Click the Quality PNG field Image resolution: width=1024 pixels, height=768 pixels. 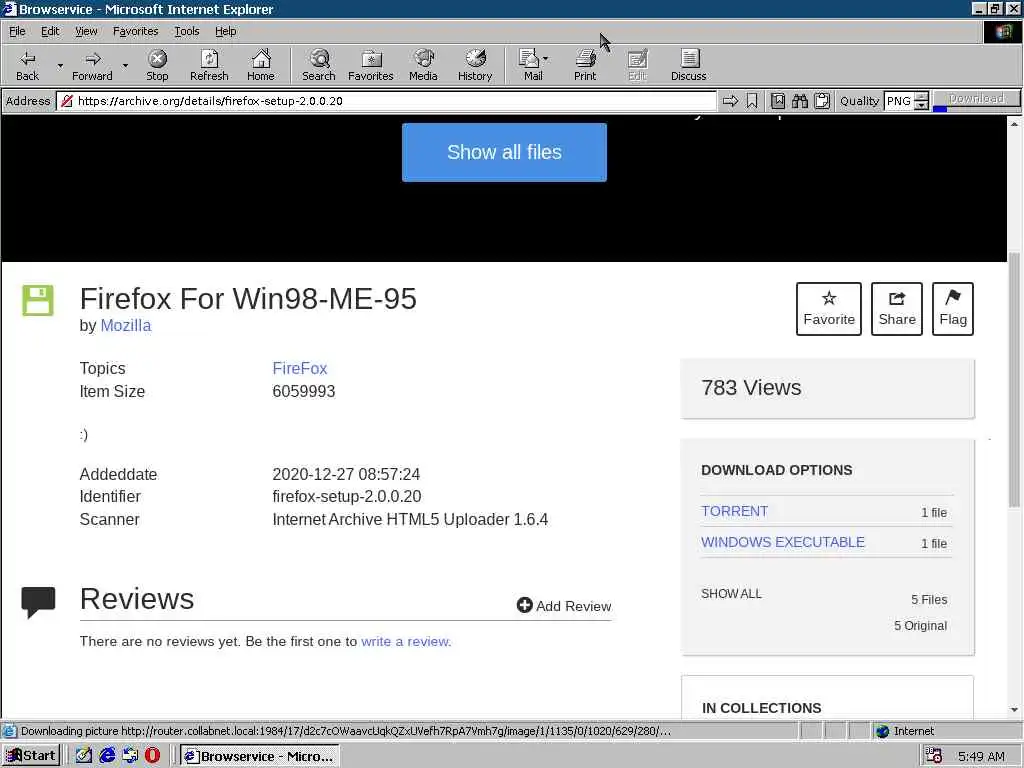pyautogui.click(x=899, y=101)
